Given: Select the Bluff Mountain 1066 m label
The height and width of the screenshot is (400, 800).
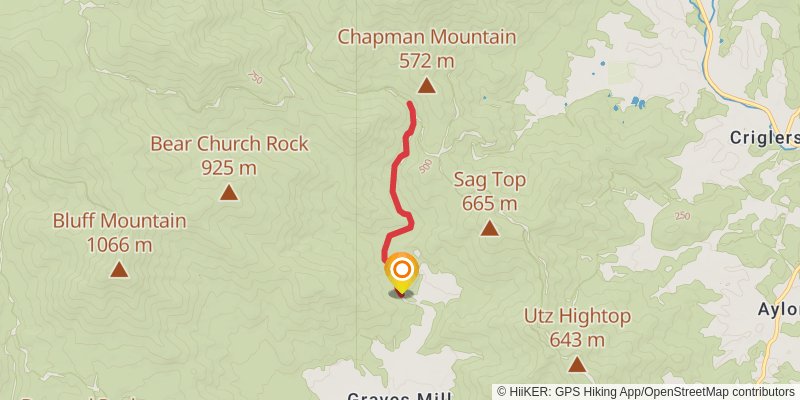Looking at the screenshot, I should point(119,233).
